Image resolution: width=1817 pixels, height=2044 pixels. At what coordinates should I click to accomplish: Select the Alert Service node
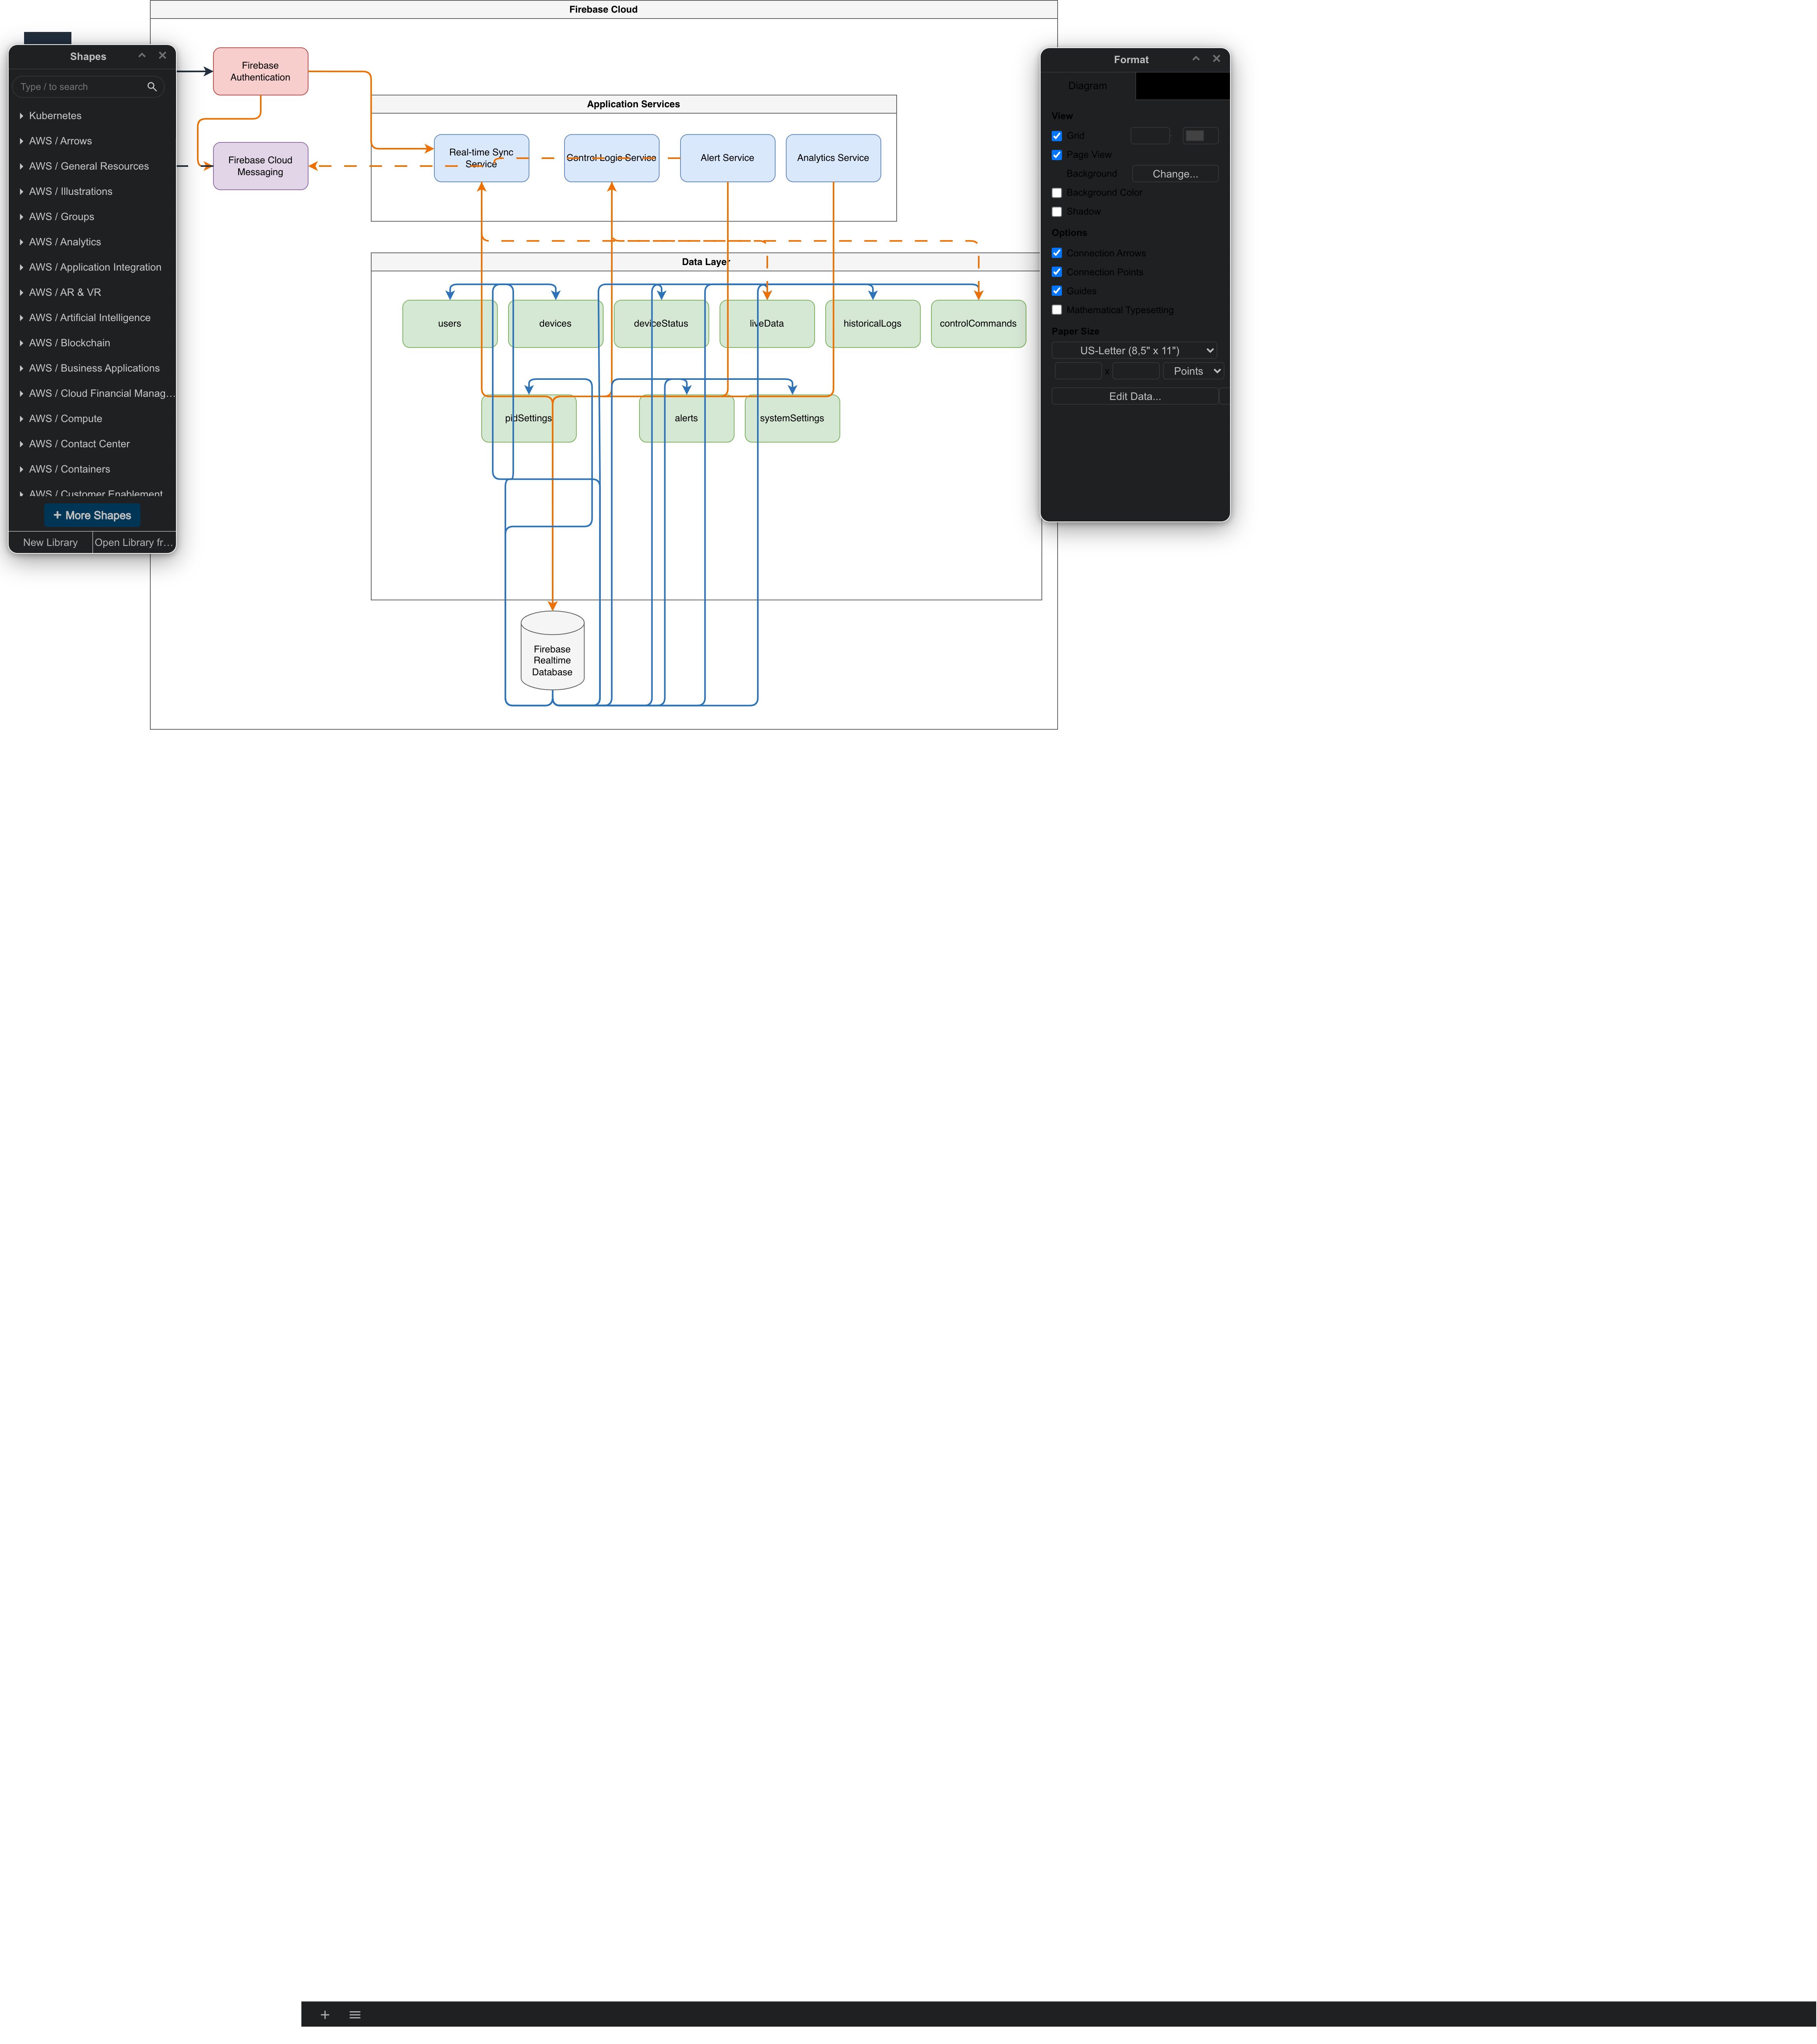[727, 158]
